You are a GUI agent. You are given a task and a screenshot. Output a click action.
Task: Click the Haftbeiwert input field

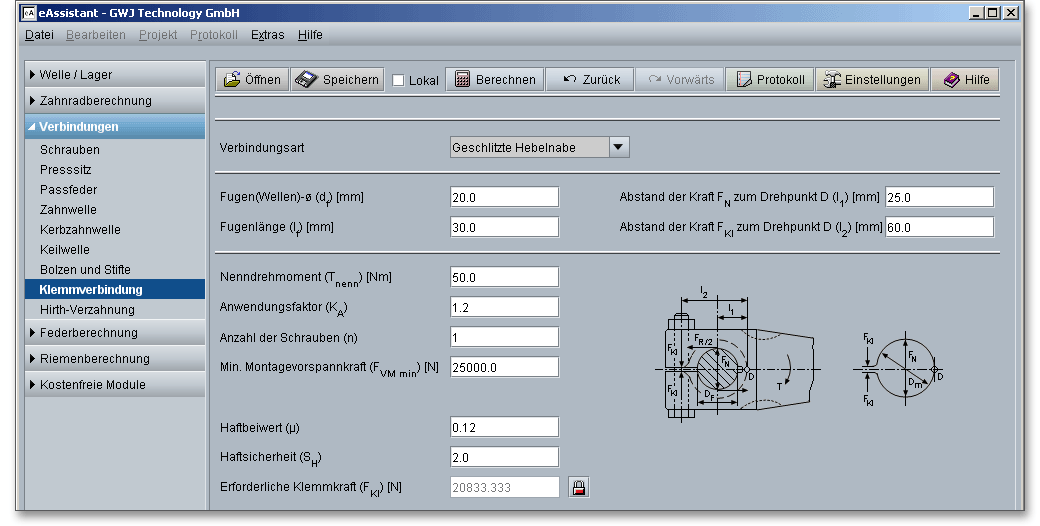[504, 427]
